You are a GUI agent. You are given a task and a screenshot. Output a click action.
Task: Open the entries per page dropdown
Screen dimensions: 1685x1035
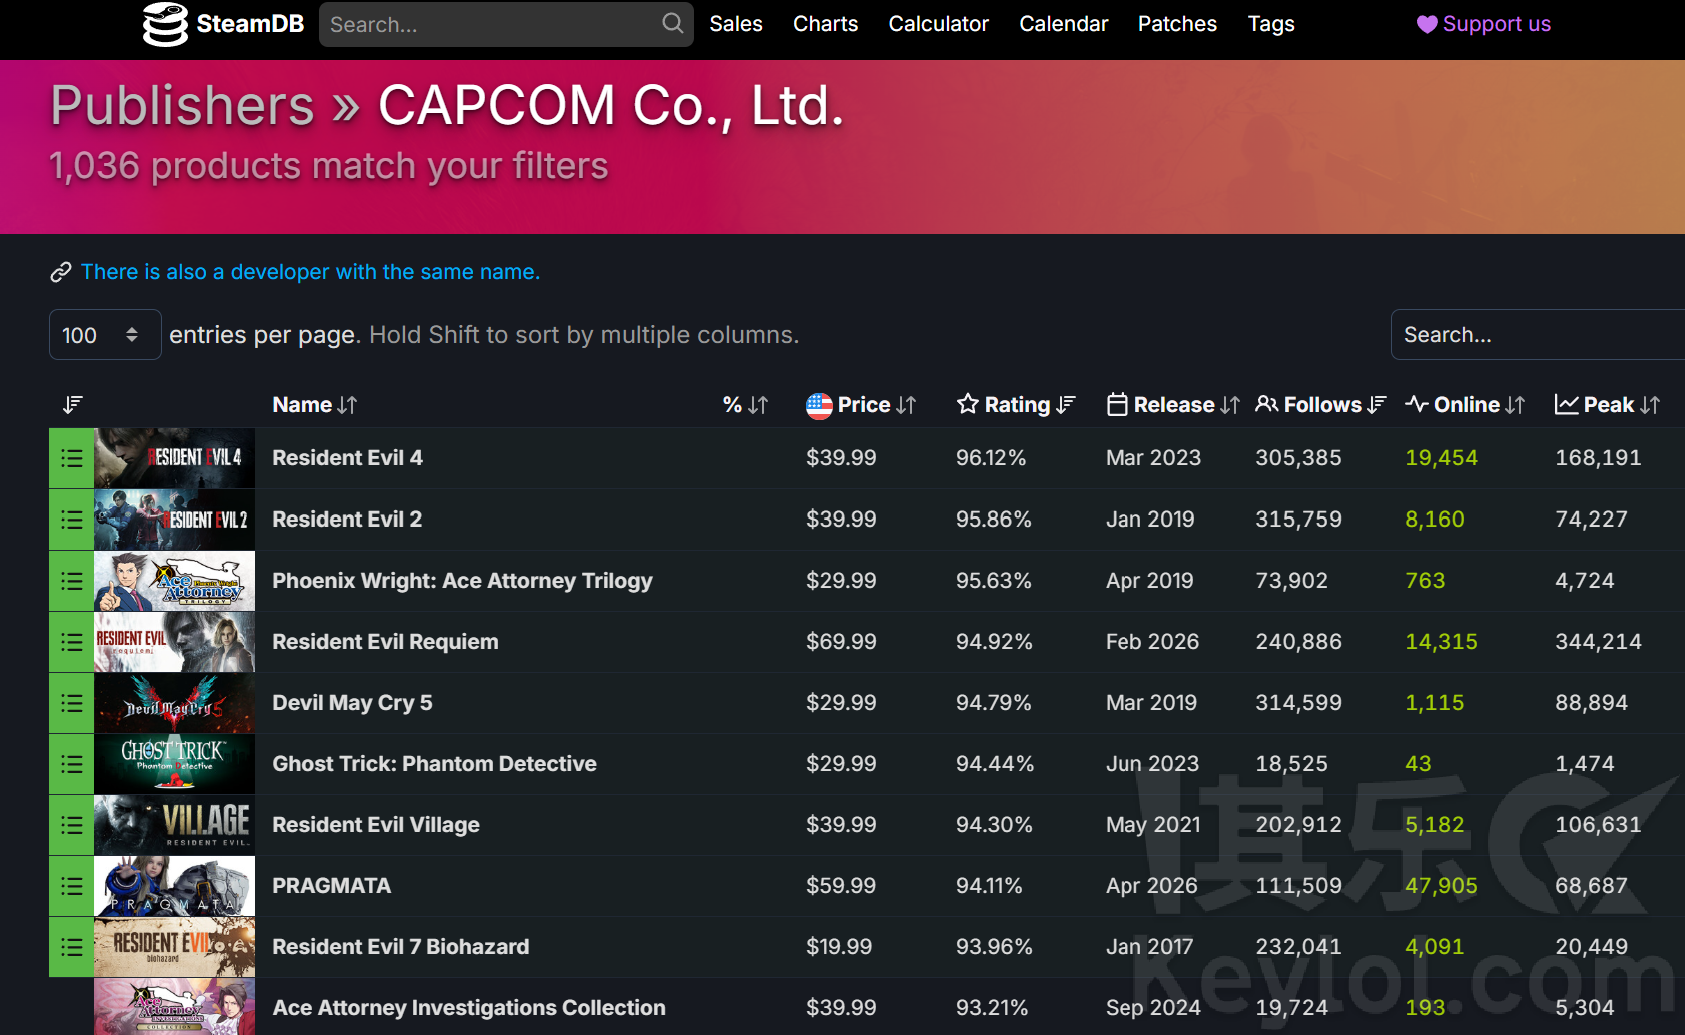click(x=104, y=335)
